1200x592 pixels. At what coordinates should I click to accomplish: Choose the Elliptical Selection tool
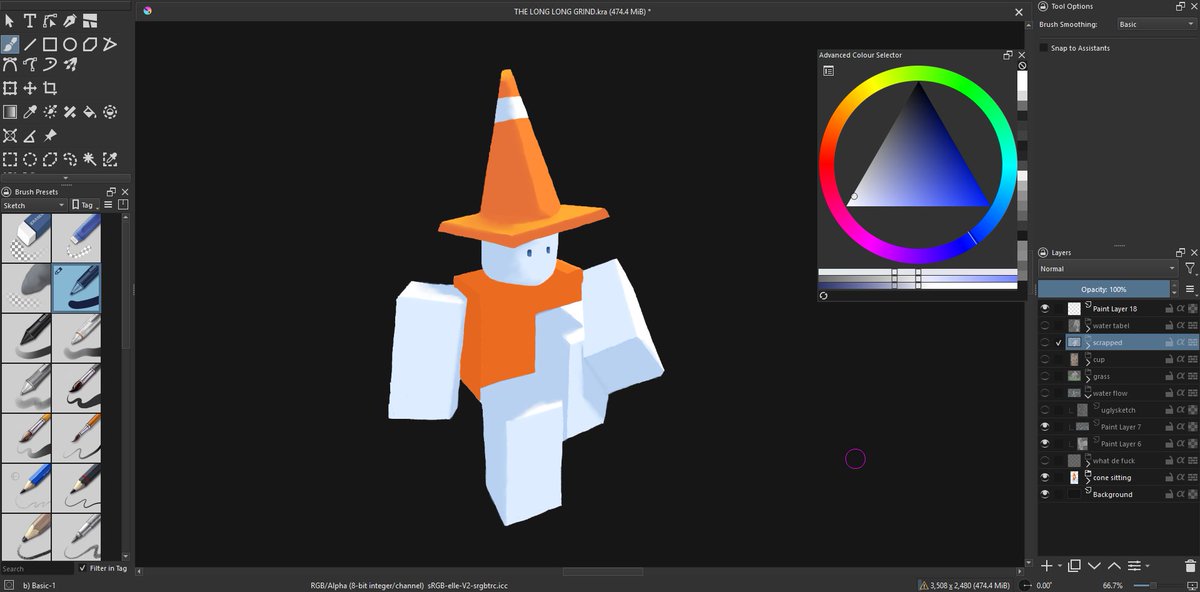click(x=30, y=159)
